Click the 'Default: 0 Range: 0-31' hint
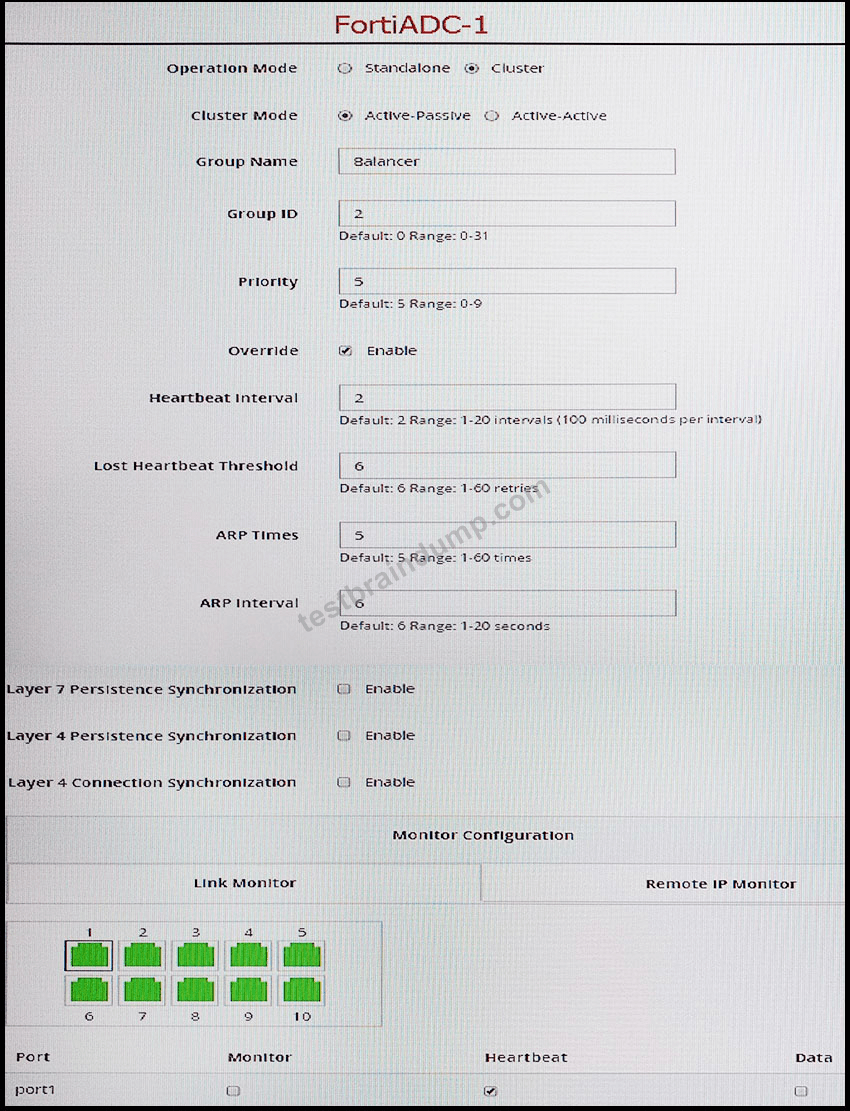Image resolution: width=850 pixels, height=1111 pixels. [414, 236]
